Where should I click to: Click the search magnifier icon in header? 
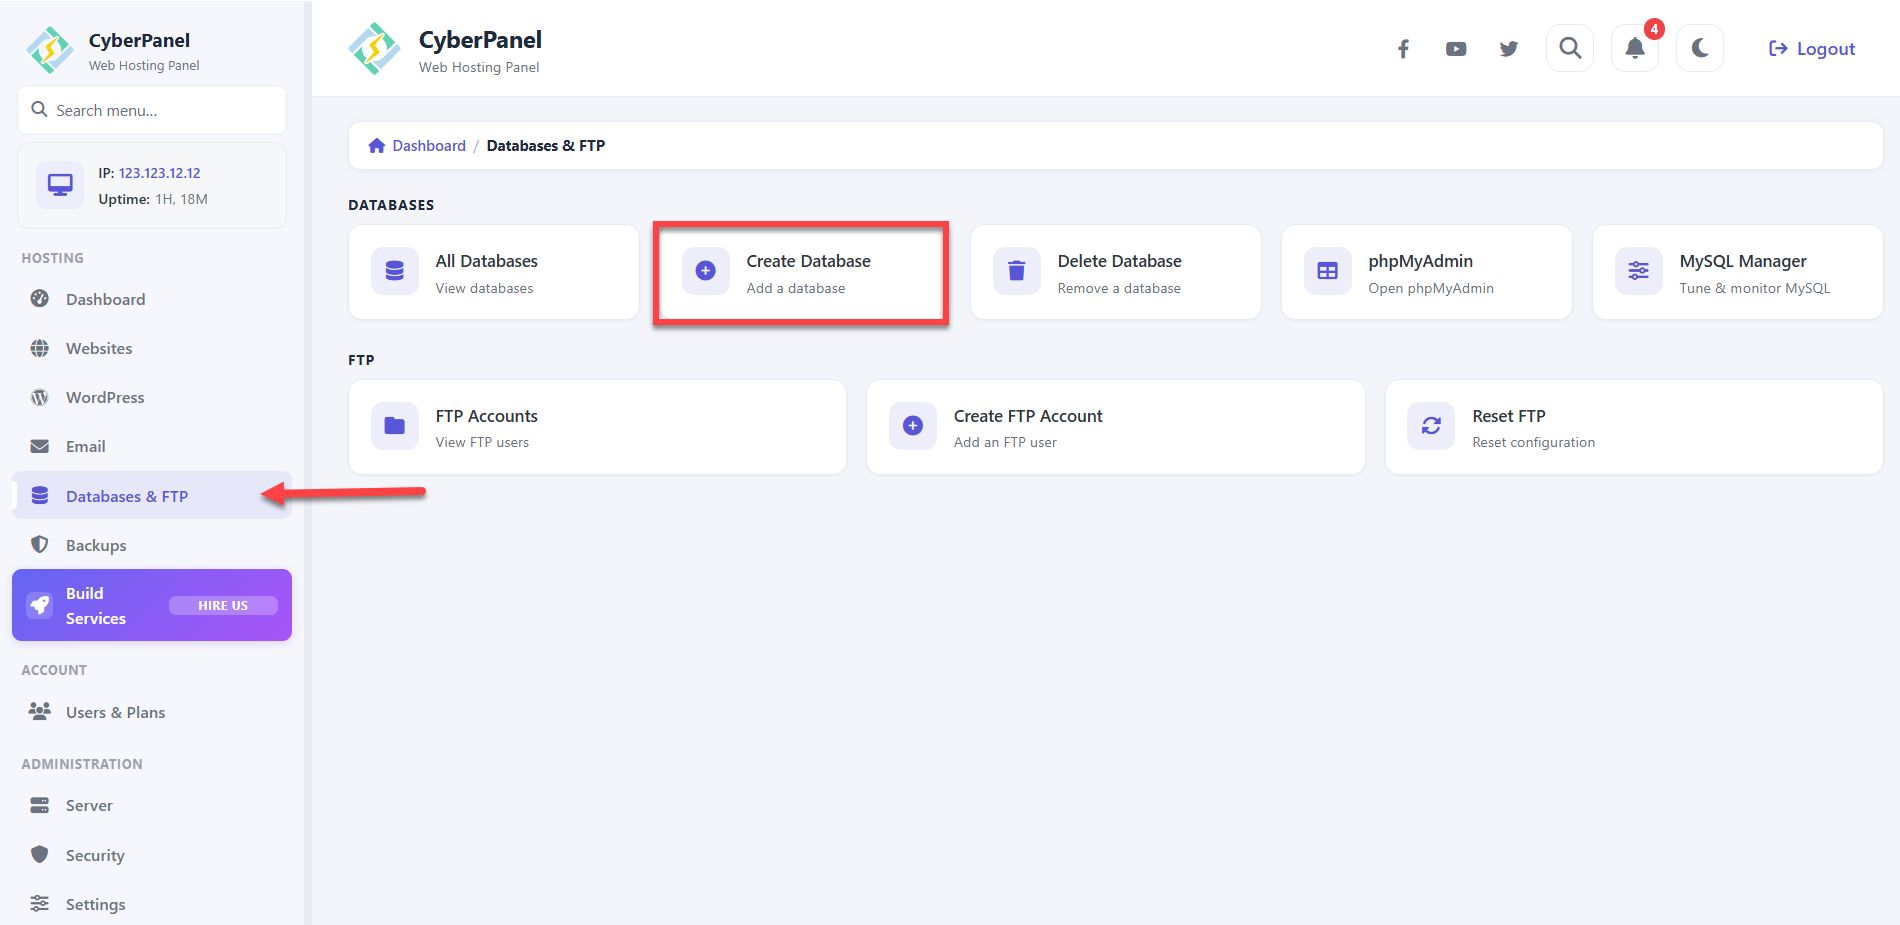tap(1570, 48)
